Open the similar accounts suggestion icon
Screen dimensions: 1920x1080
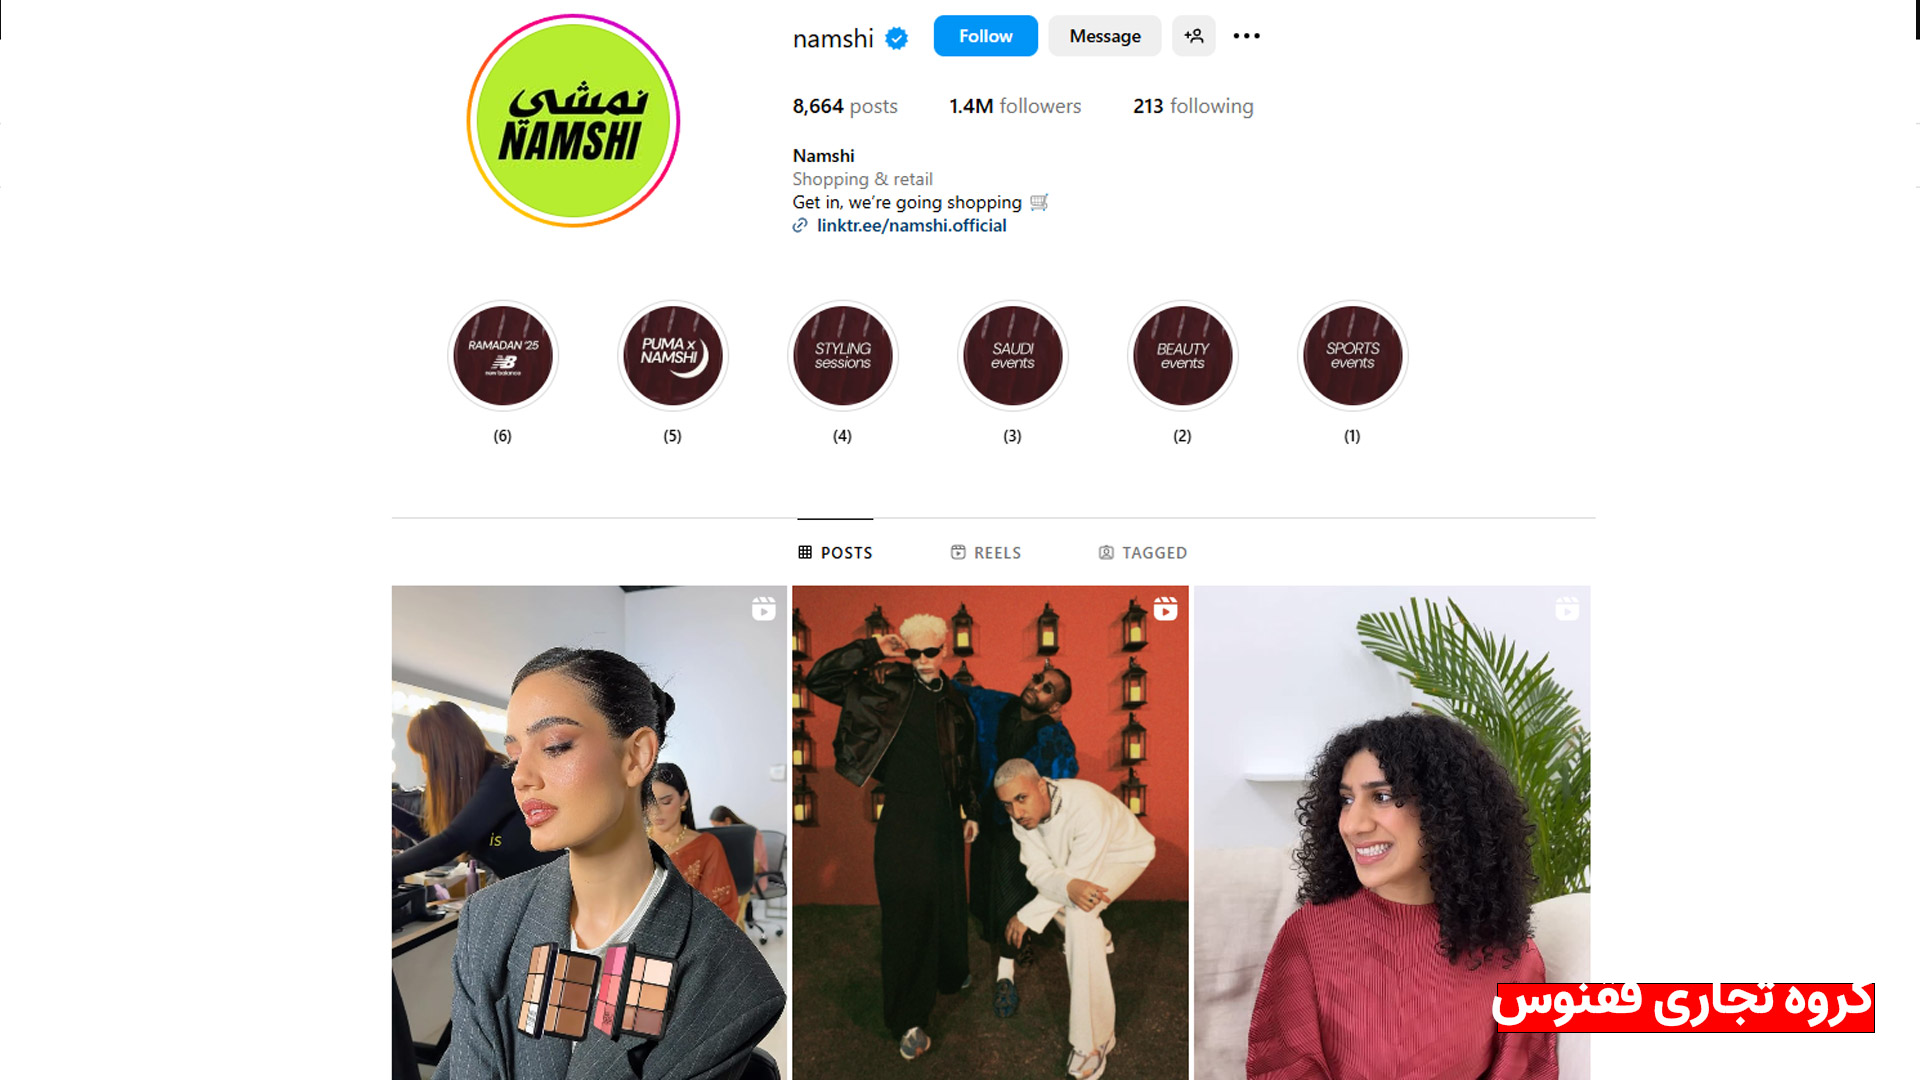pyautogui.click(x=1194, y=36)
